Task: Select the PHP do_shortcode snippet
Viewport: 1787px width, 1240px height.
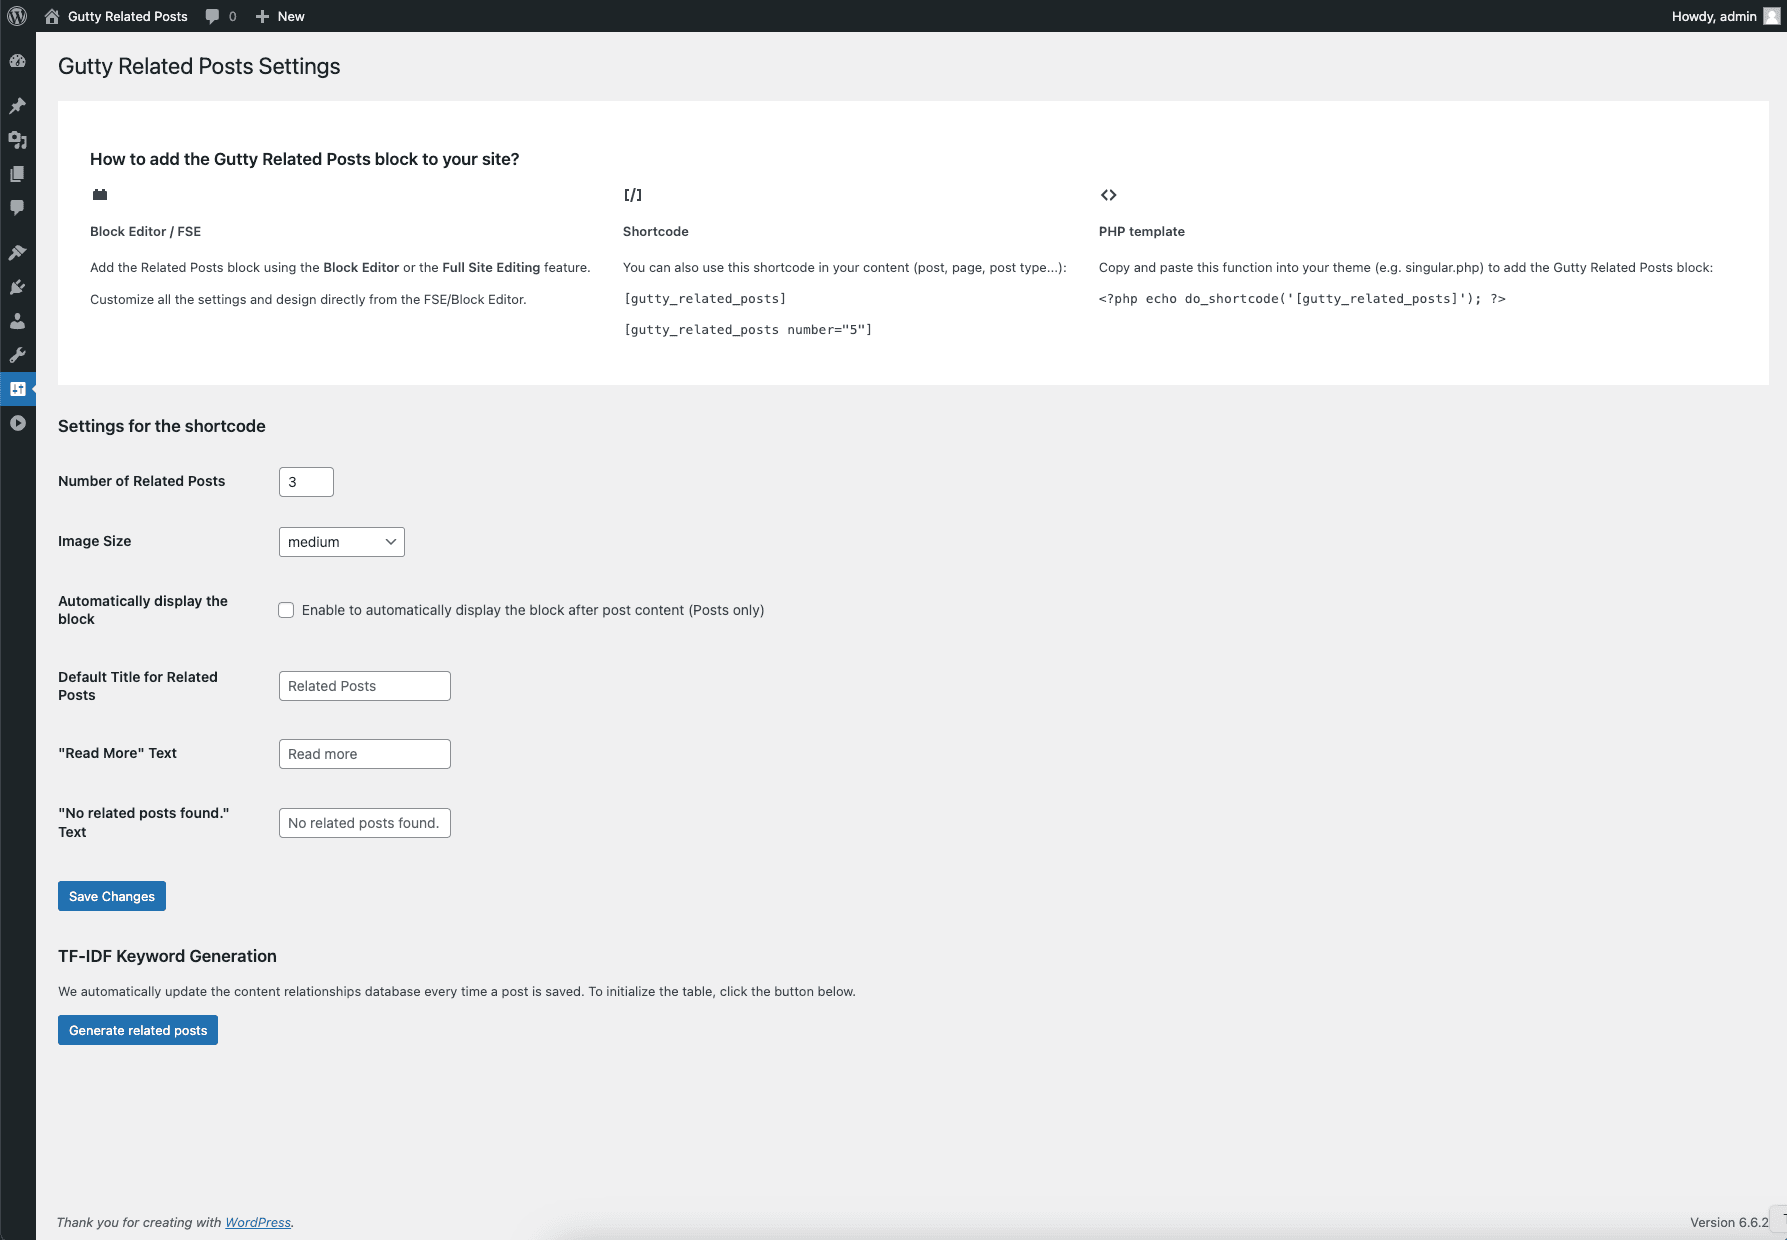Action: (1302, 299)
